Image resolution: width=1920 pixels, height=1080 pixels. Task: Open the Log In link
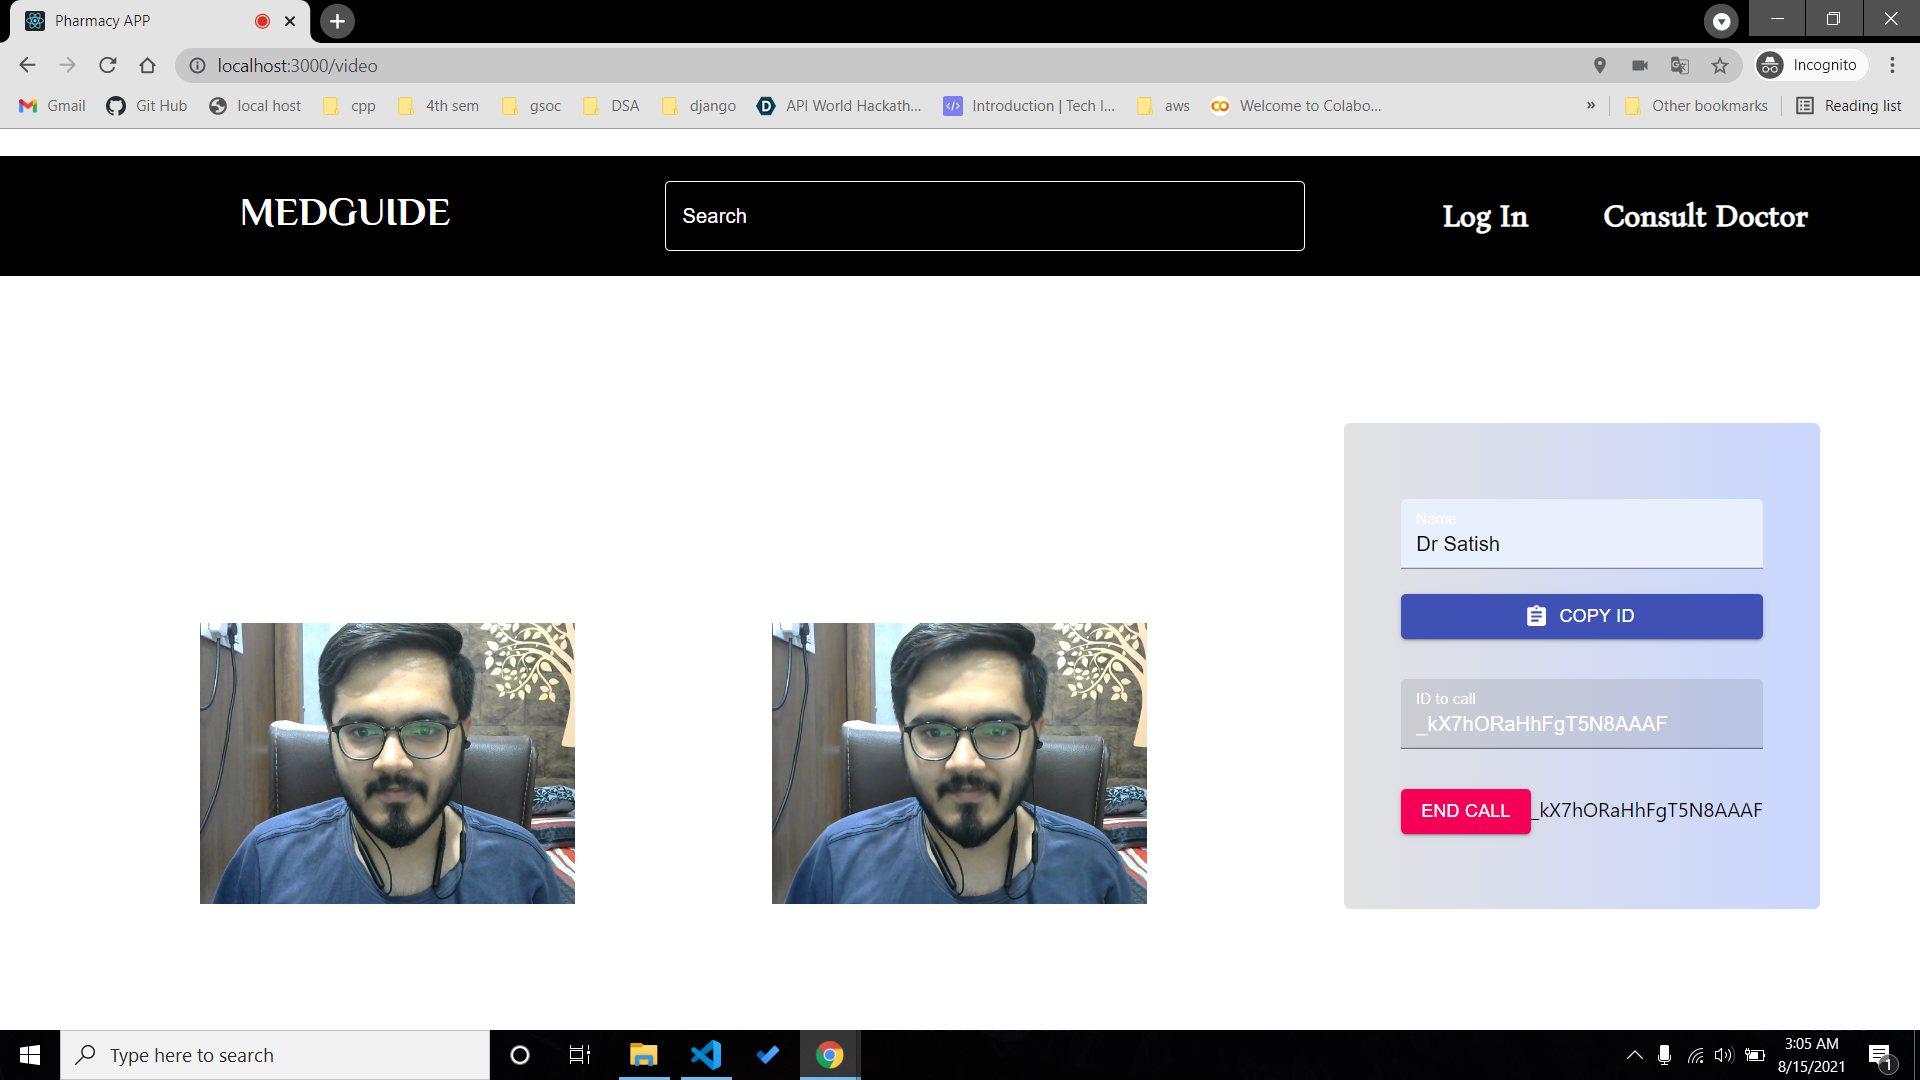click(1484, 216)
